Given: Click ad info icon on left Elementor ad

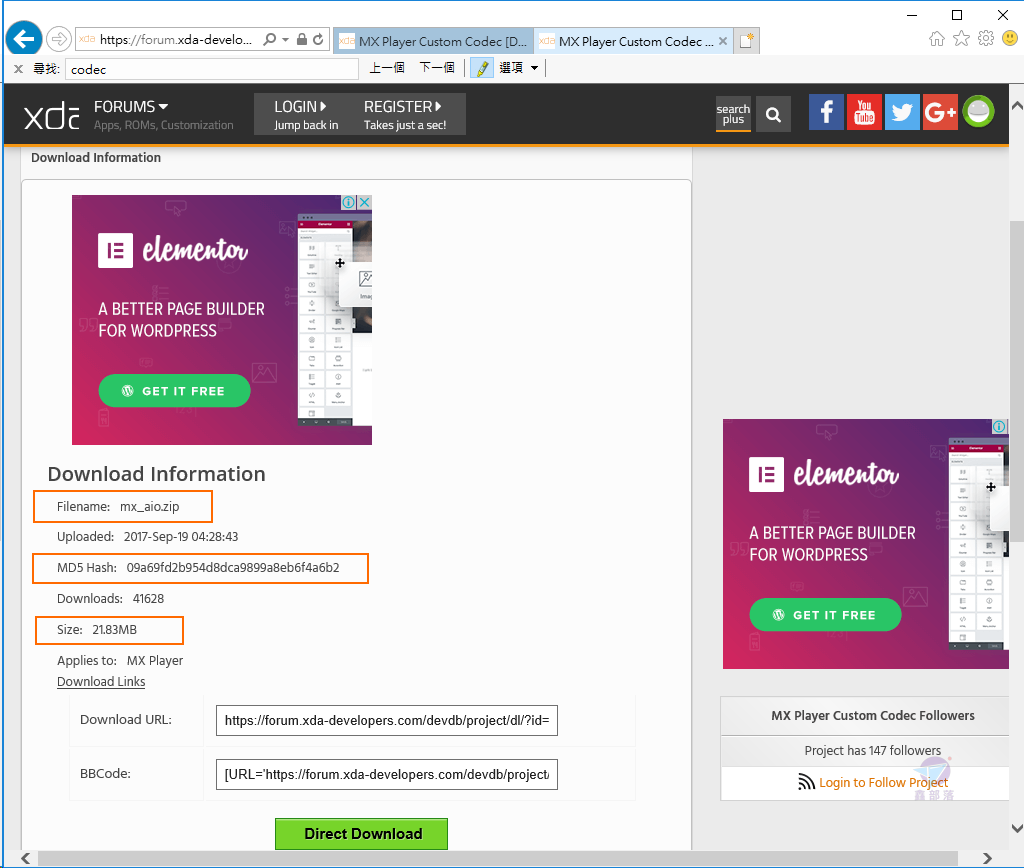Looking at the screenshot, I should [349, 202].
